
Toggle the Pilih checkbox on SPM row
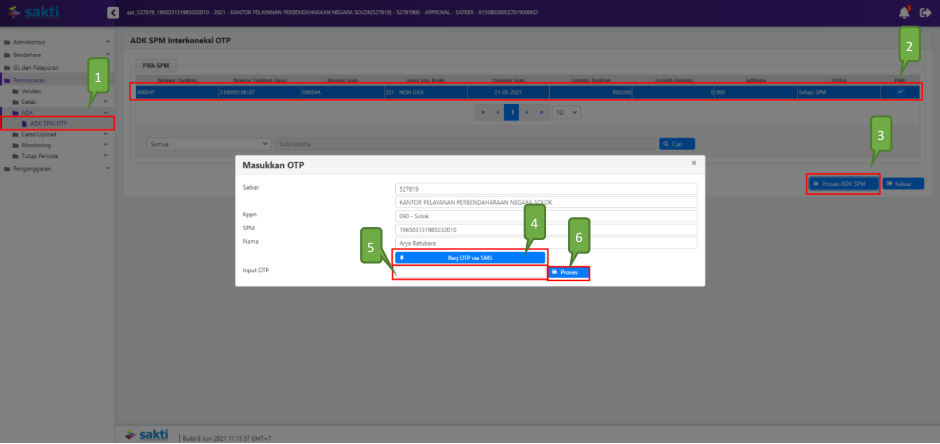[900, 91]
